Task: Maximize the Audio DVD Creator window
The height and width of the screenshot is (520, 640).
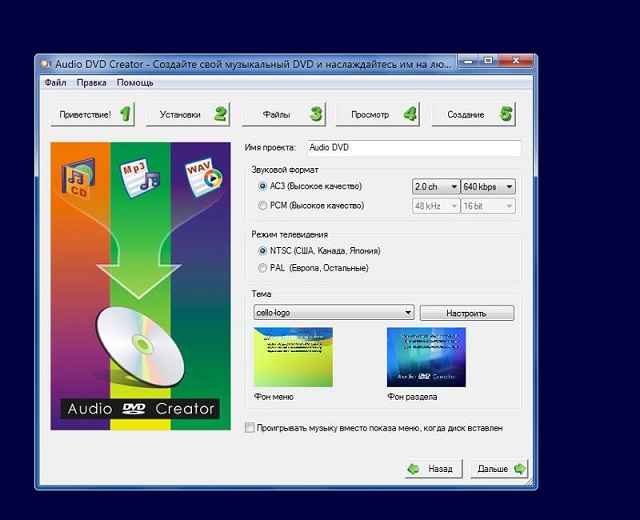Action: coord(488,61)
